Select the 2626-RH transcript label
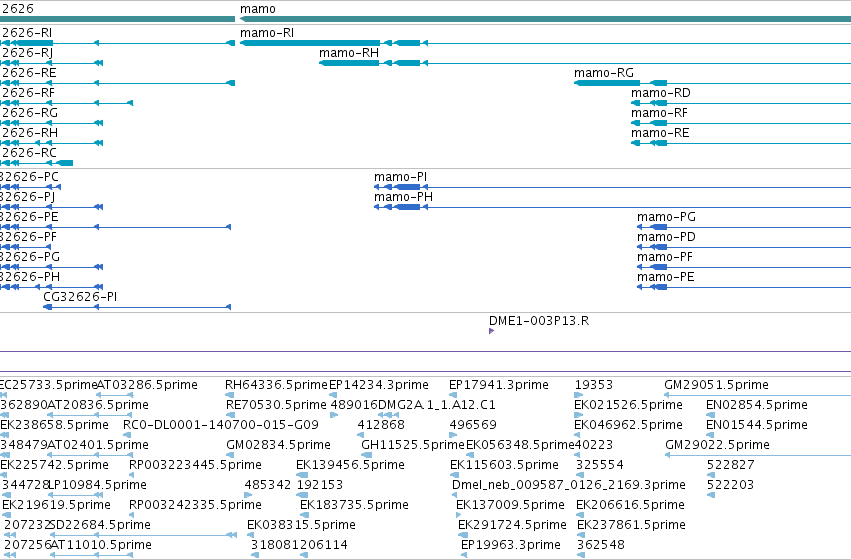 tap(29, 133)
